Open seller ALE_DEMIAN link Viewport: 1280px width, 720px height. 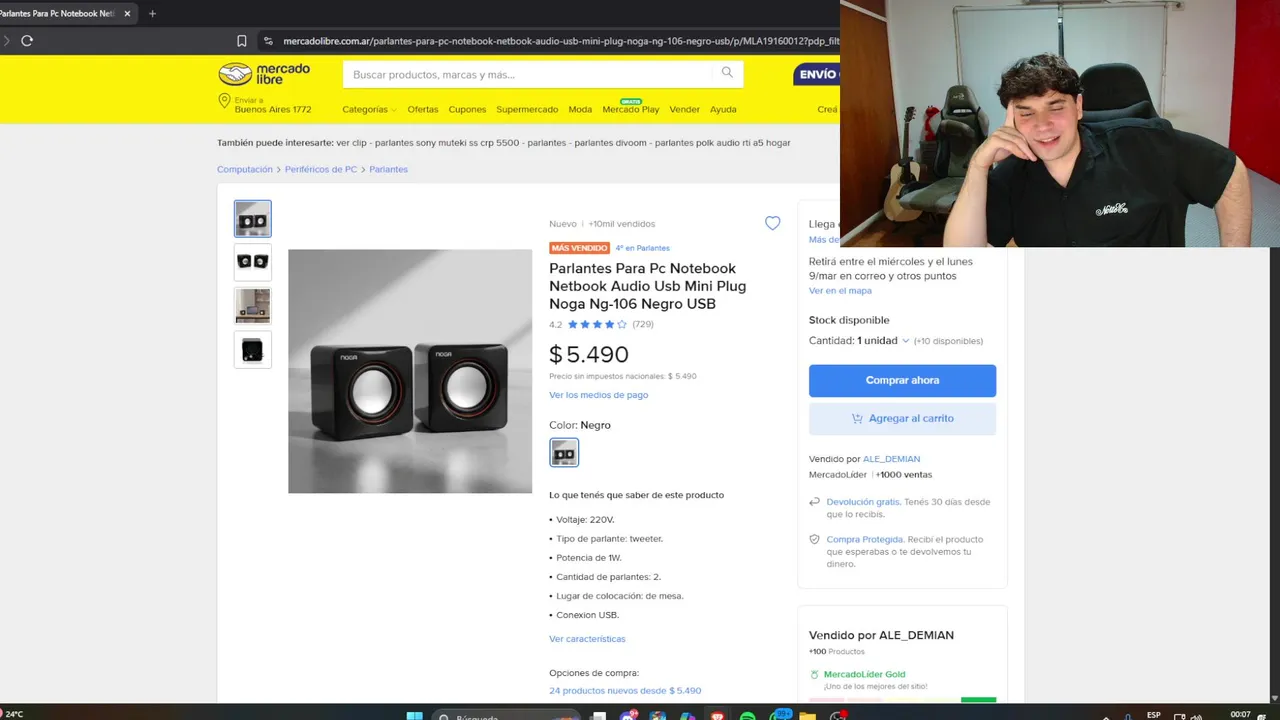(891, 459)
